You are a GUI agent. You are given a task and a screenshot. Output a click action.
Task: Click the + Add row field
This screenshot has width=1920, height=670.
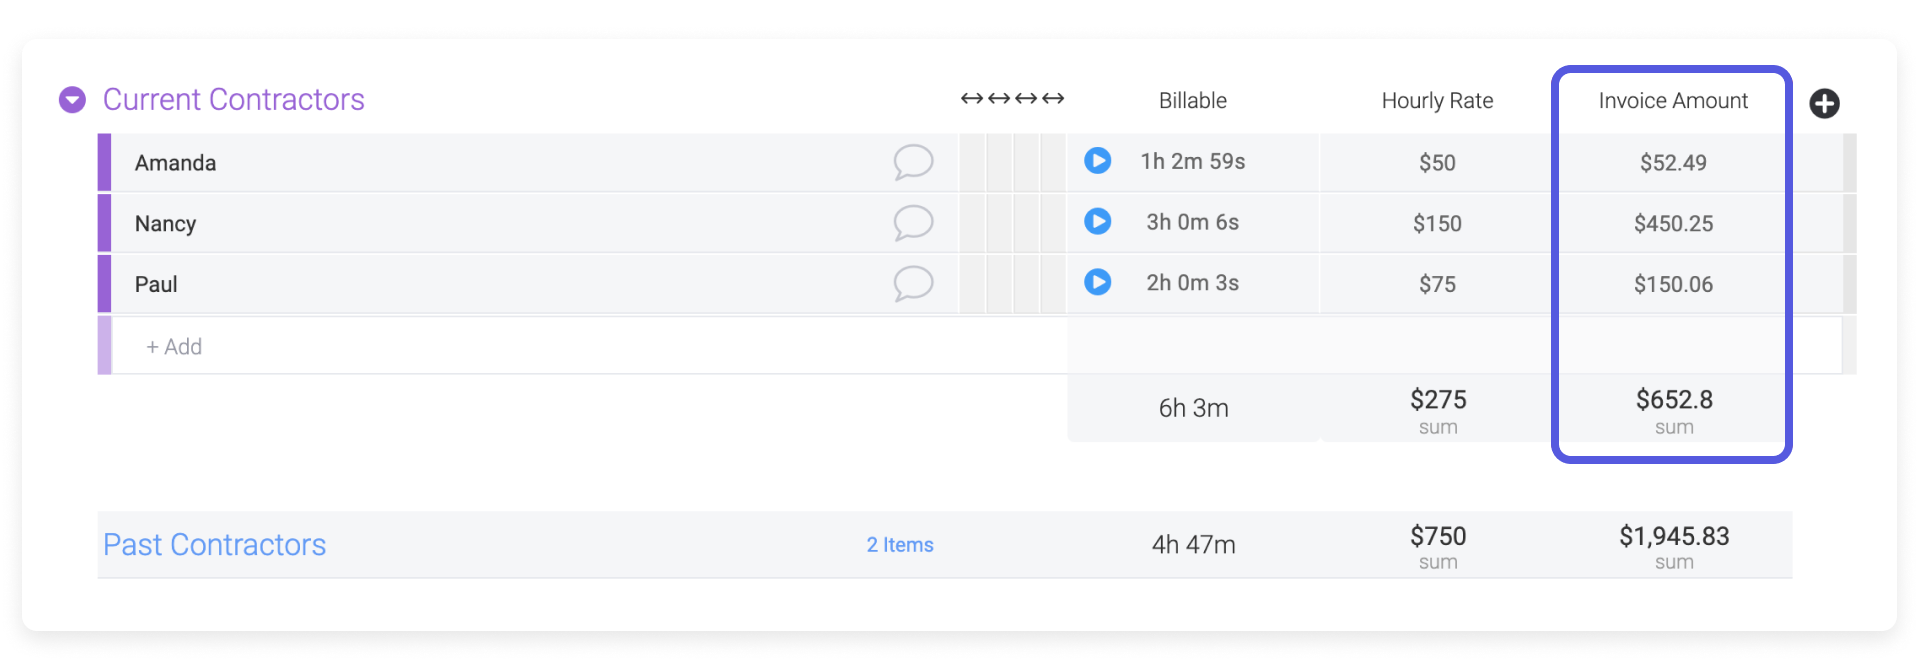590,346
